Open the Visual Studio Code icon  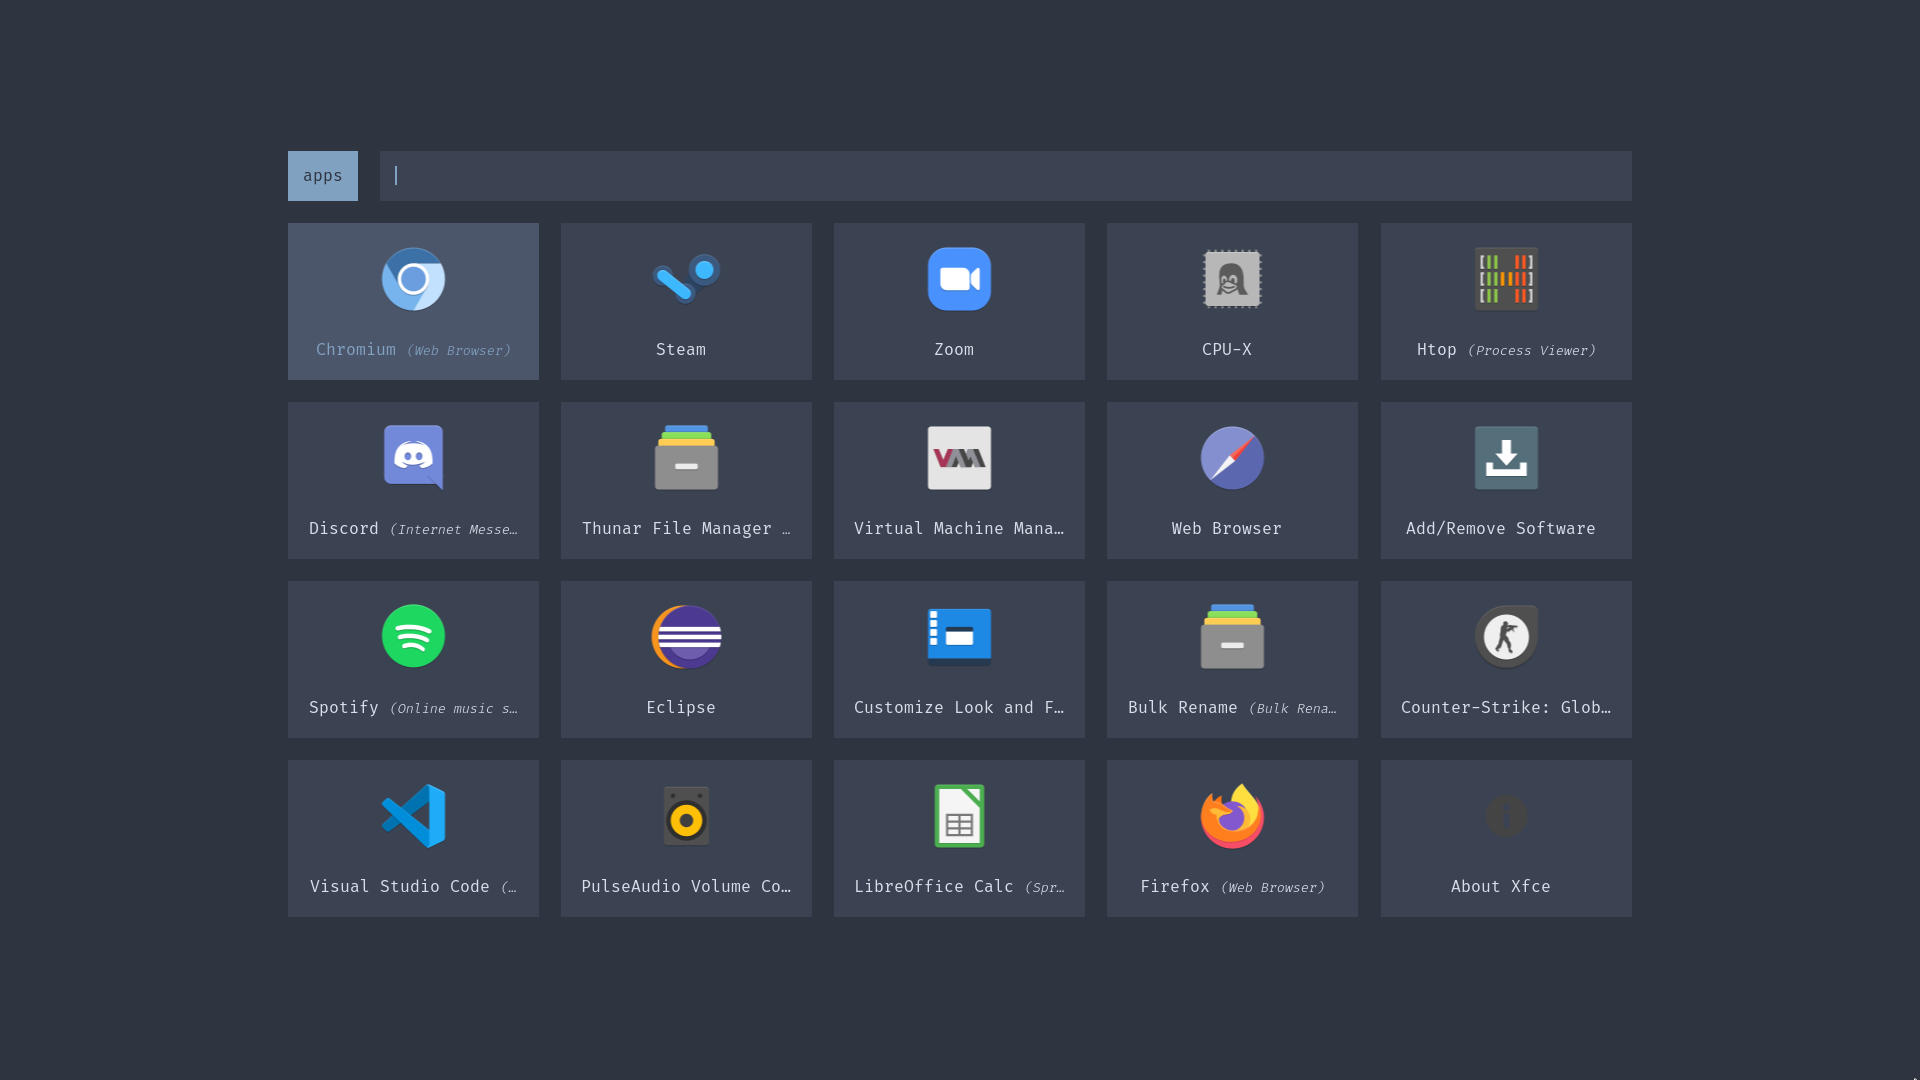click(413, 816)
